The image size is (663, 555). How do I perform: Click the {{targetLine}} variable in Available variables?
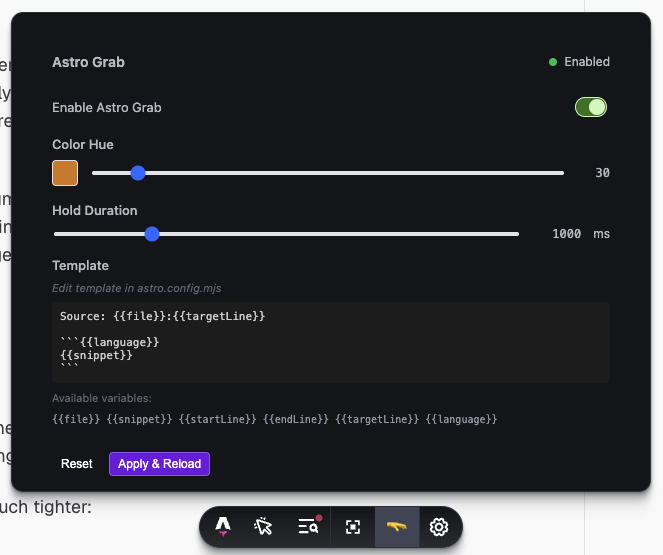[377, 419]
